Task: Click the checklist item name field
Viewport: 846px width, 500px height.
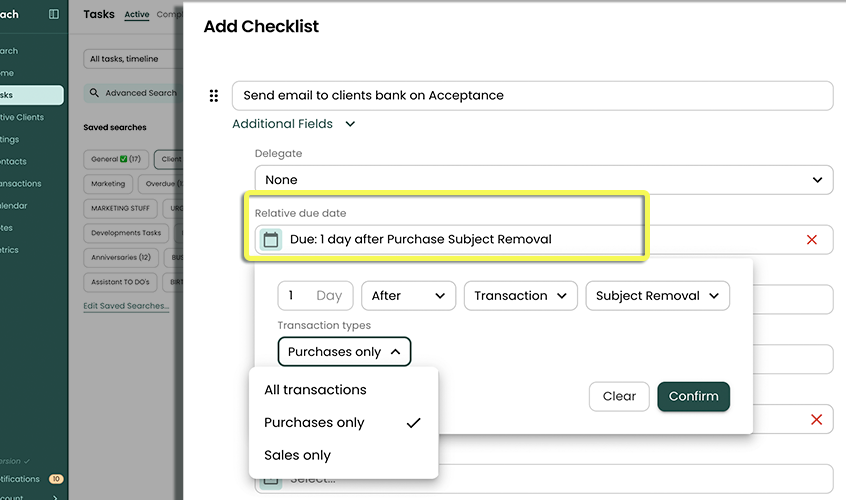Action: point(532,96)
